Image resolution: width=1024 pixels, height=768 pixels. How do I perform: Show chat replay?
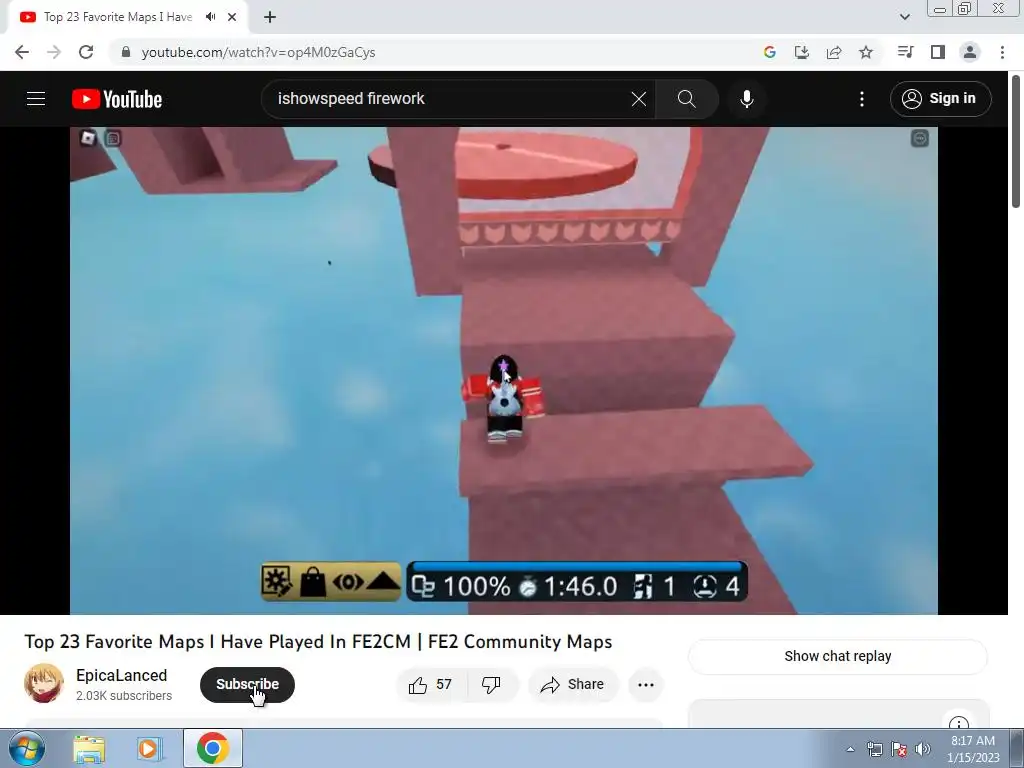point(837,656)
